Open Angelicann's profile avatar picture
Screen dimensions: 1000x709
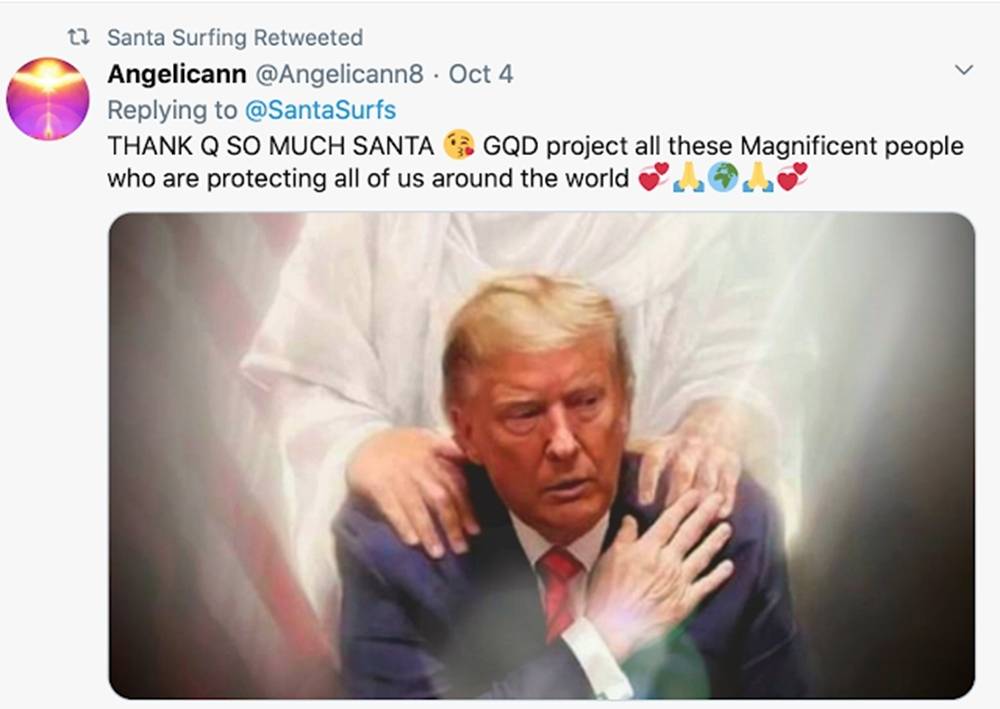(x=47, y=98)
